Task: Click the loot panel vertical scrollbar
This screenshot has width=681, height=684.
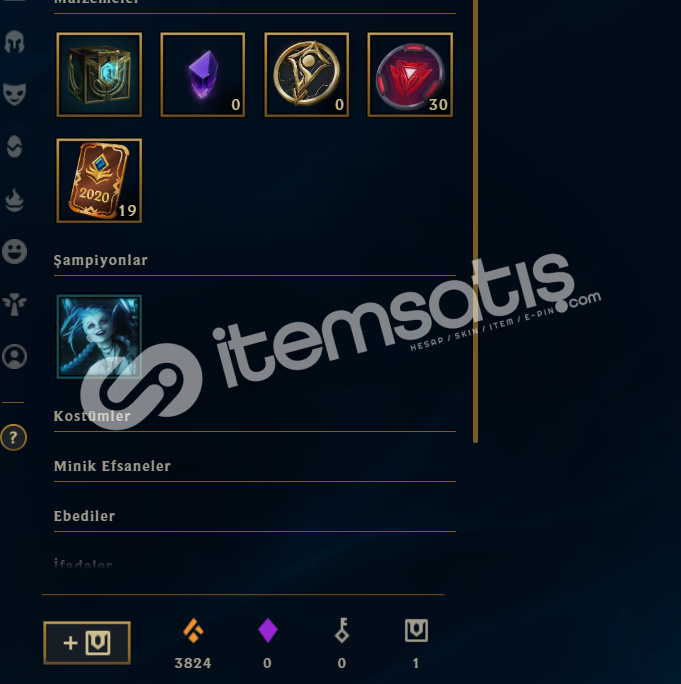Action: pyautogui.click(x=476, y=221)
